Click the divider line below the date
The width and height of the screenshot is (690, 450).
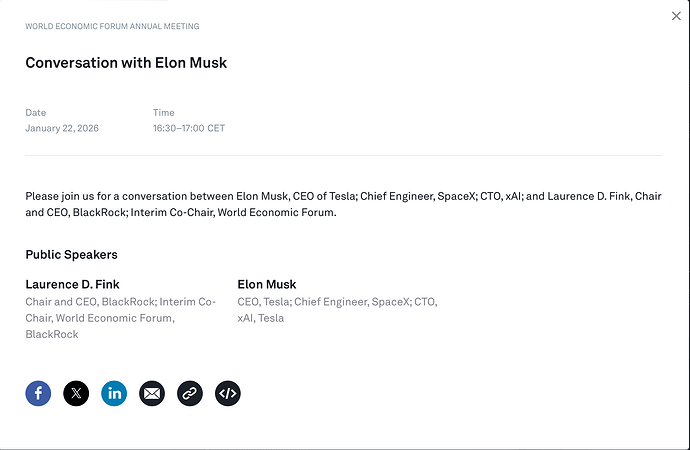point(344,156)
